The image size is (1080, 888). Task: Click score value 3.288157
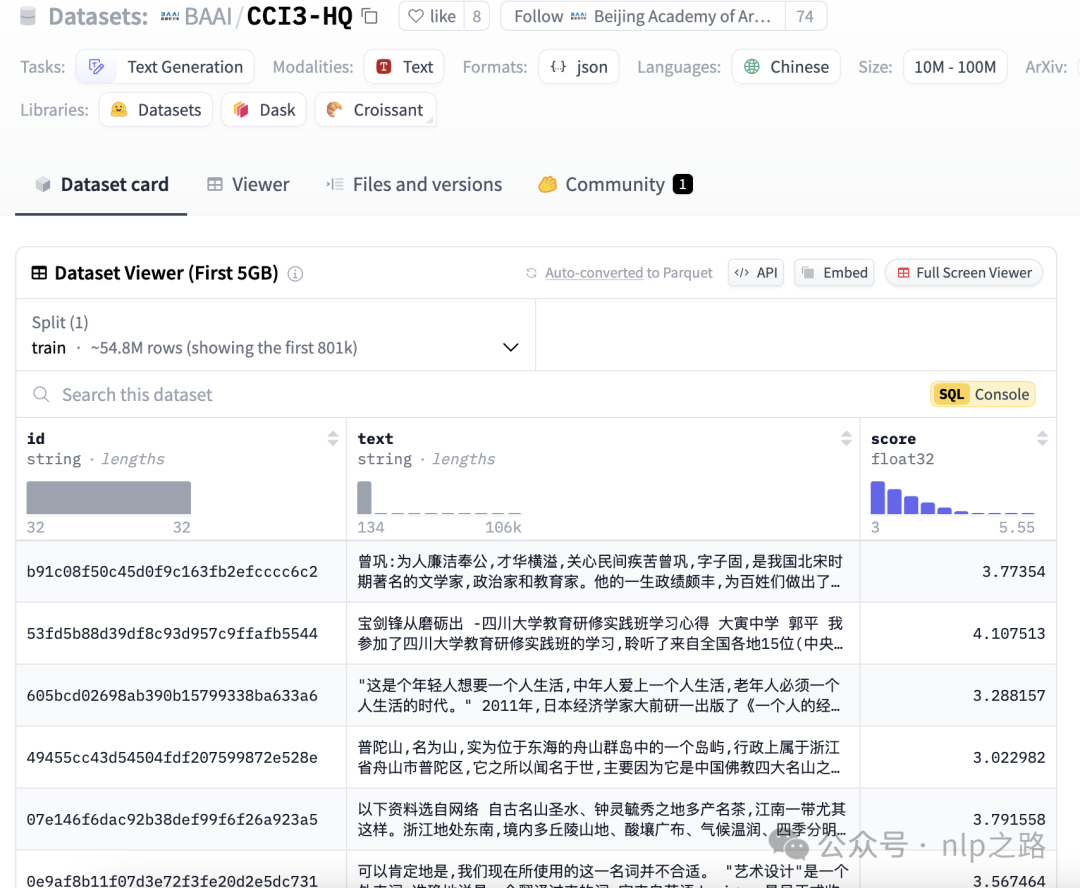[1009, 696]
